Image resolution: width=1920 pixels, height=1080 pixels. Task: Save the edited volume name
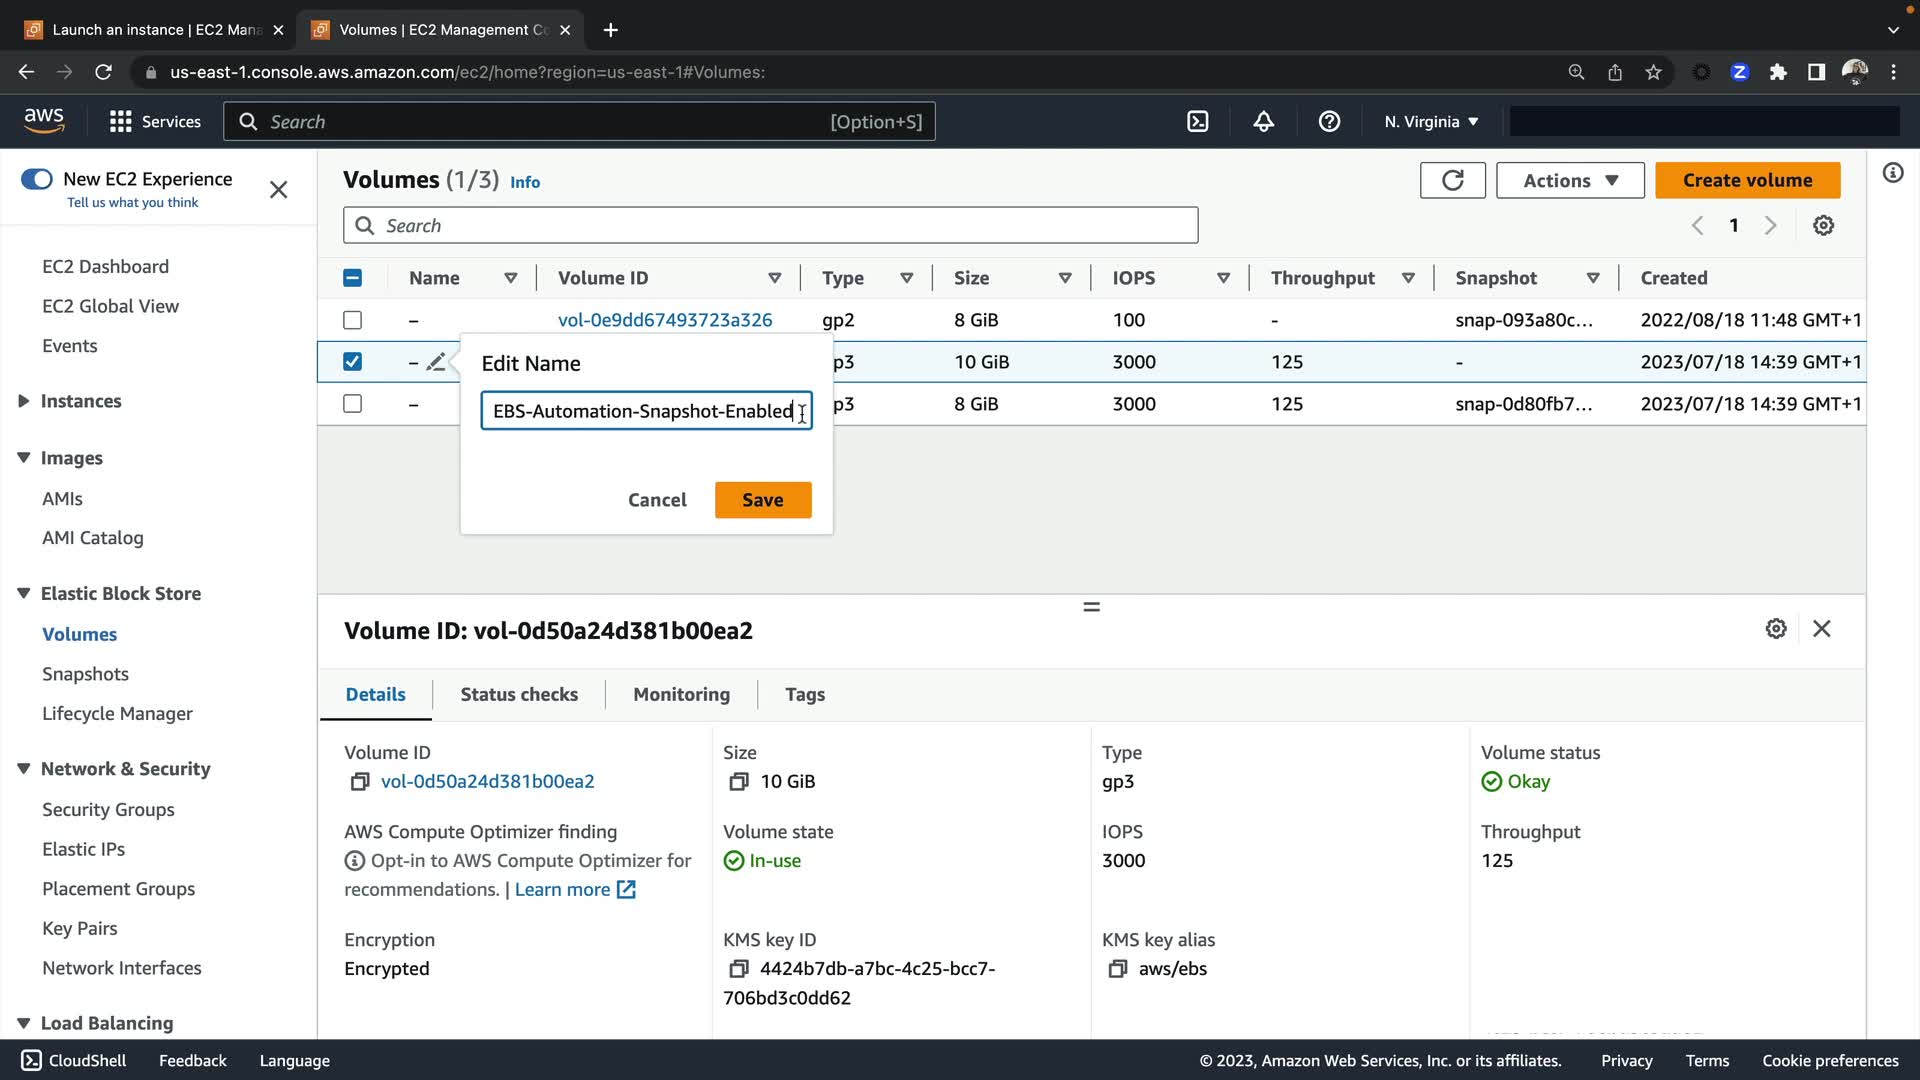762,500
